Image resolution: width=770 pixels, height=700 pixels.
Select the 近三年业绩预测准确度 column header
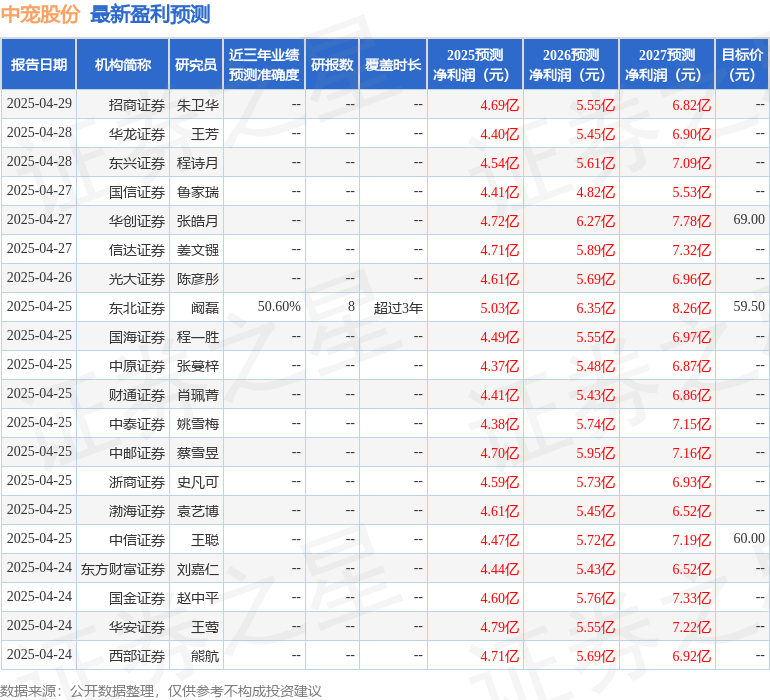point(264,64)
